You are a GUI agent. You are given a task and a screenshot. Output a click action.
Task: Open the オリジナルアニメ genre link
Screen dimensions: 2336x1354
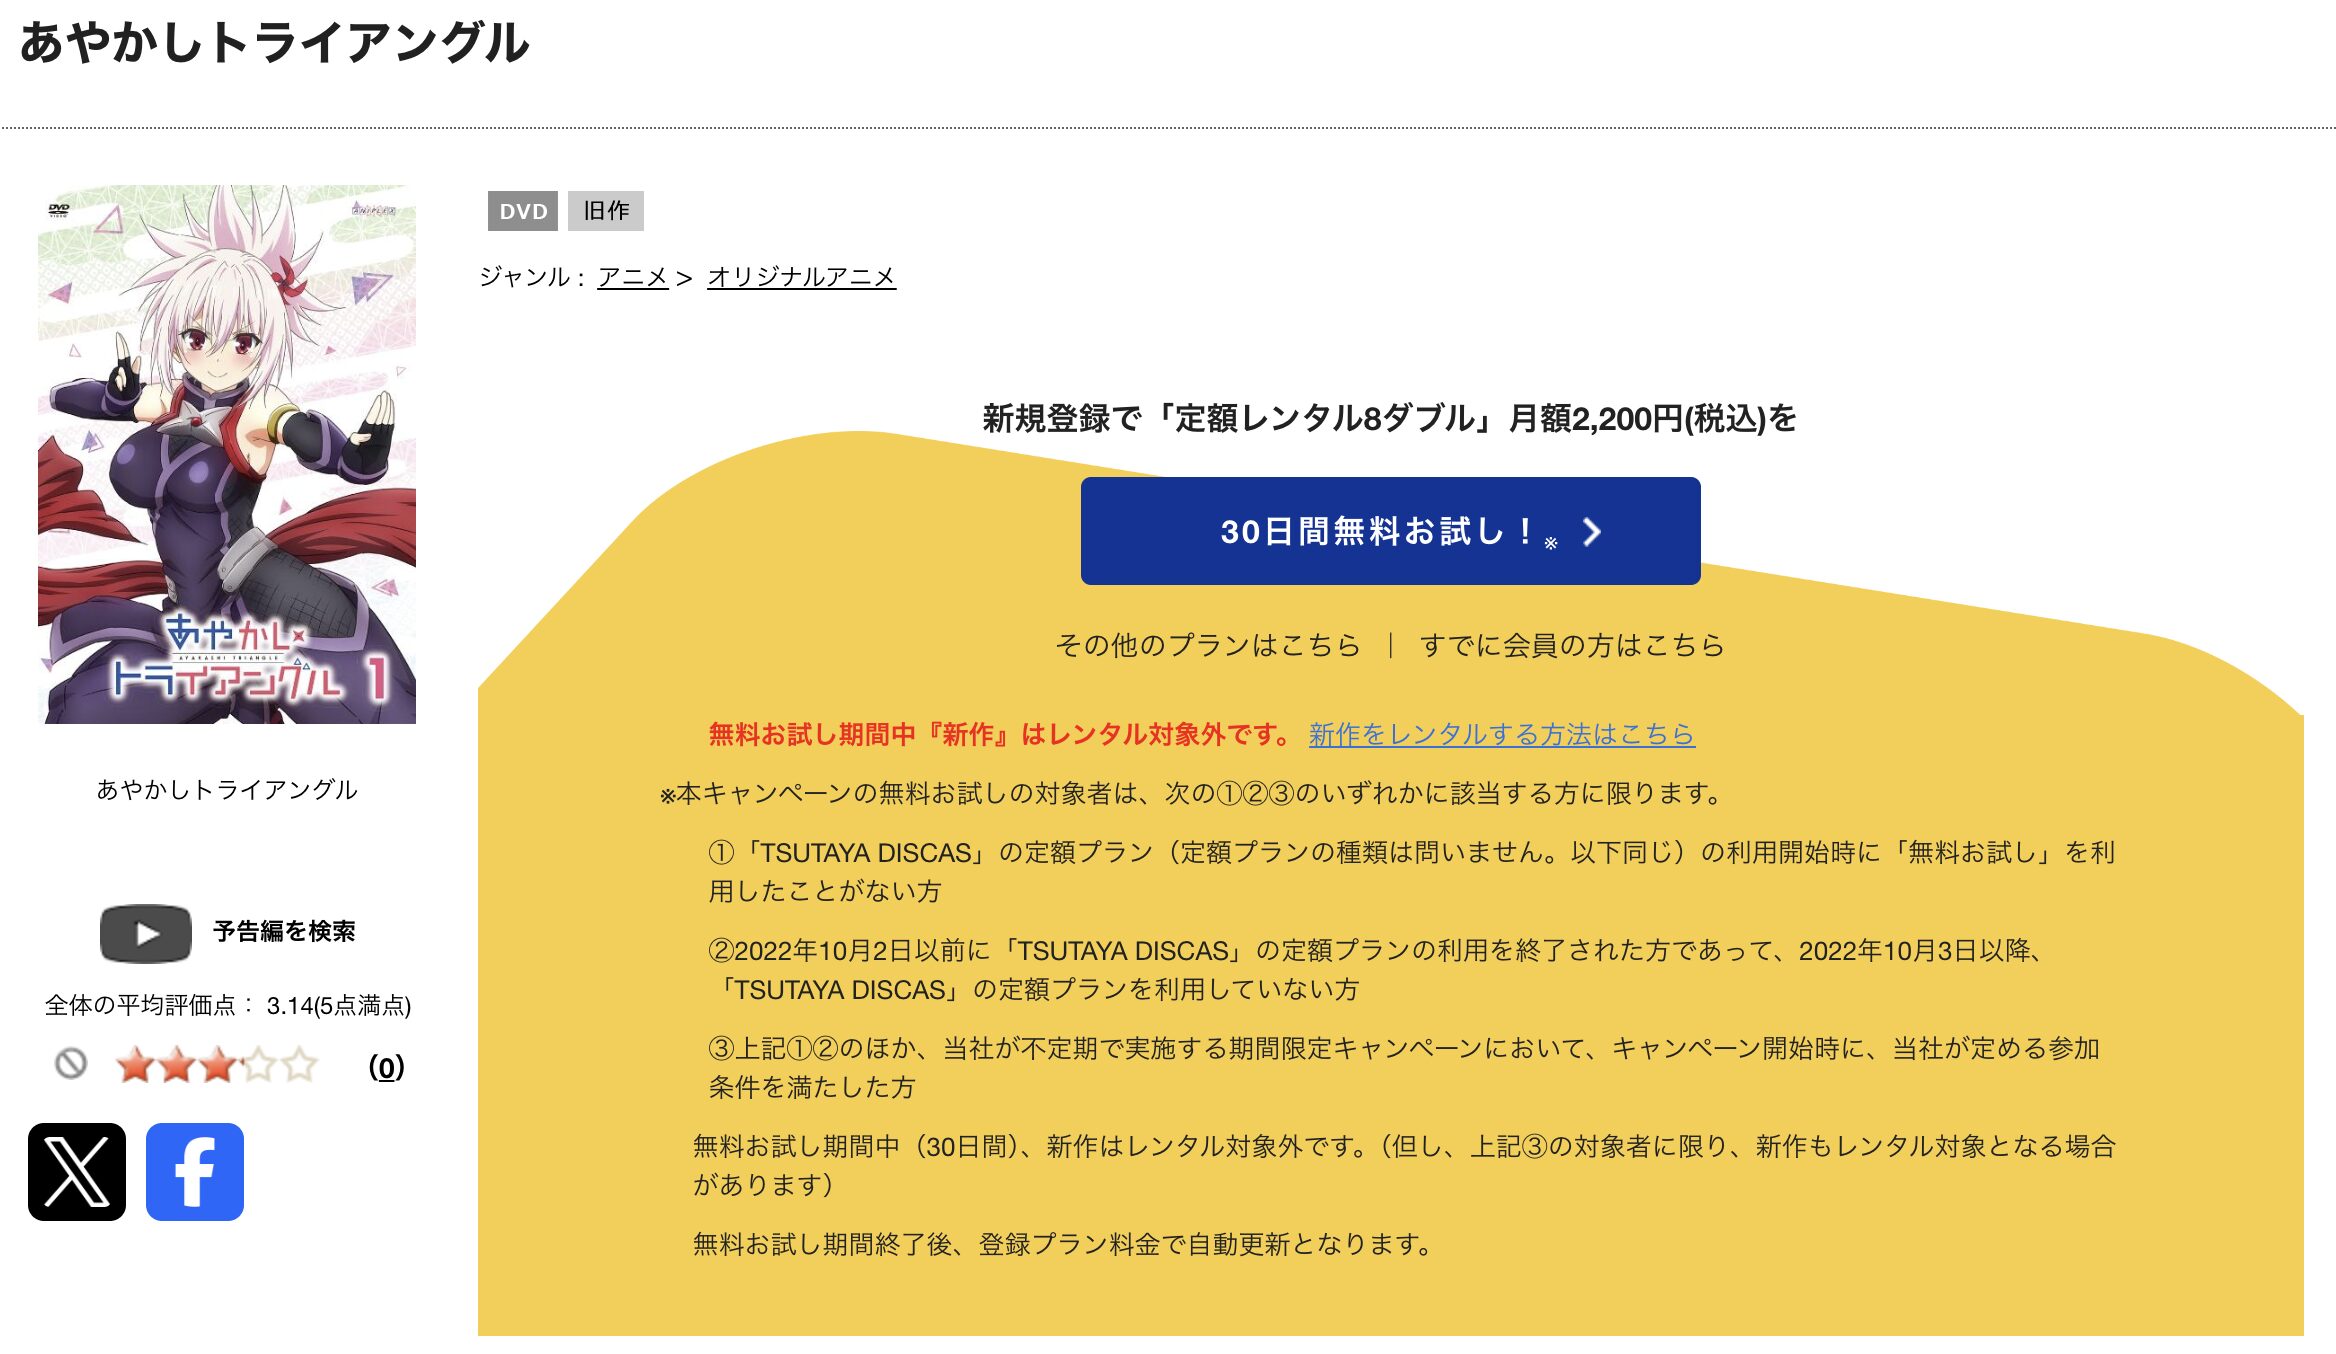coord(801,276)
